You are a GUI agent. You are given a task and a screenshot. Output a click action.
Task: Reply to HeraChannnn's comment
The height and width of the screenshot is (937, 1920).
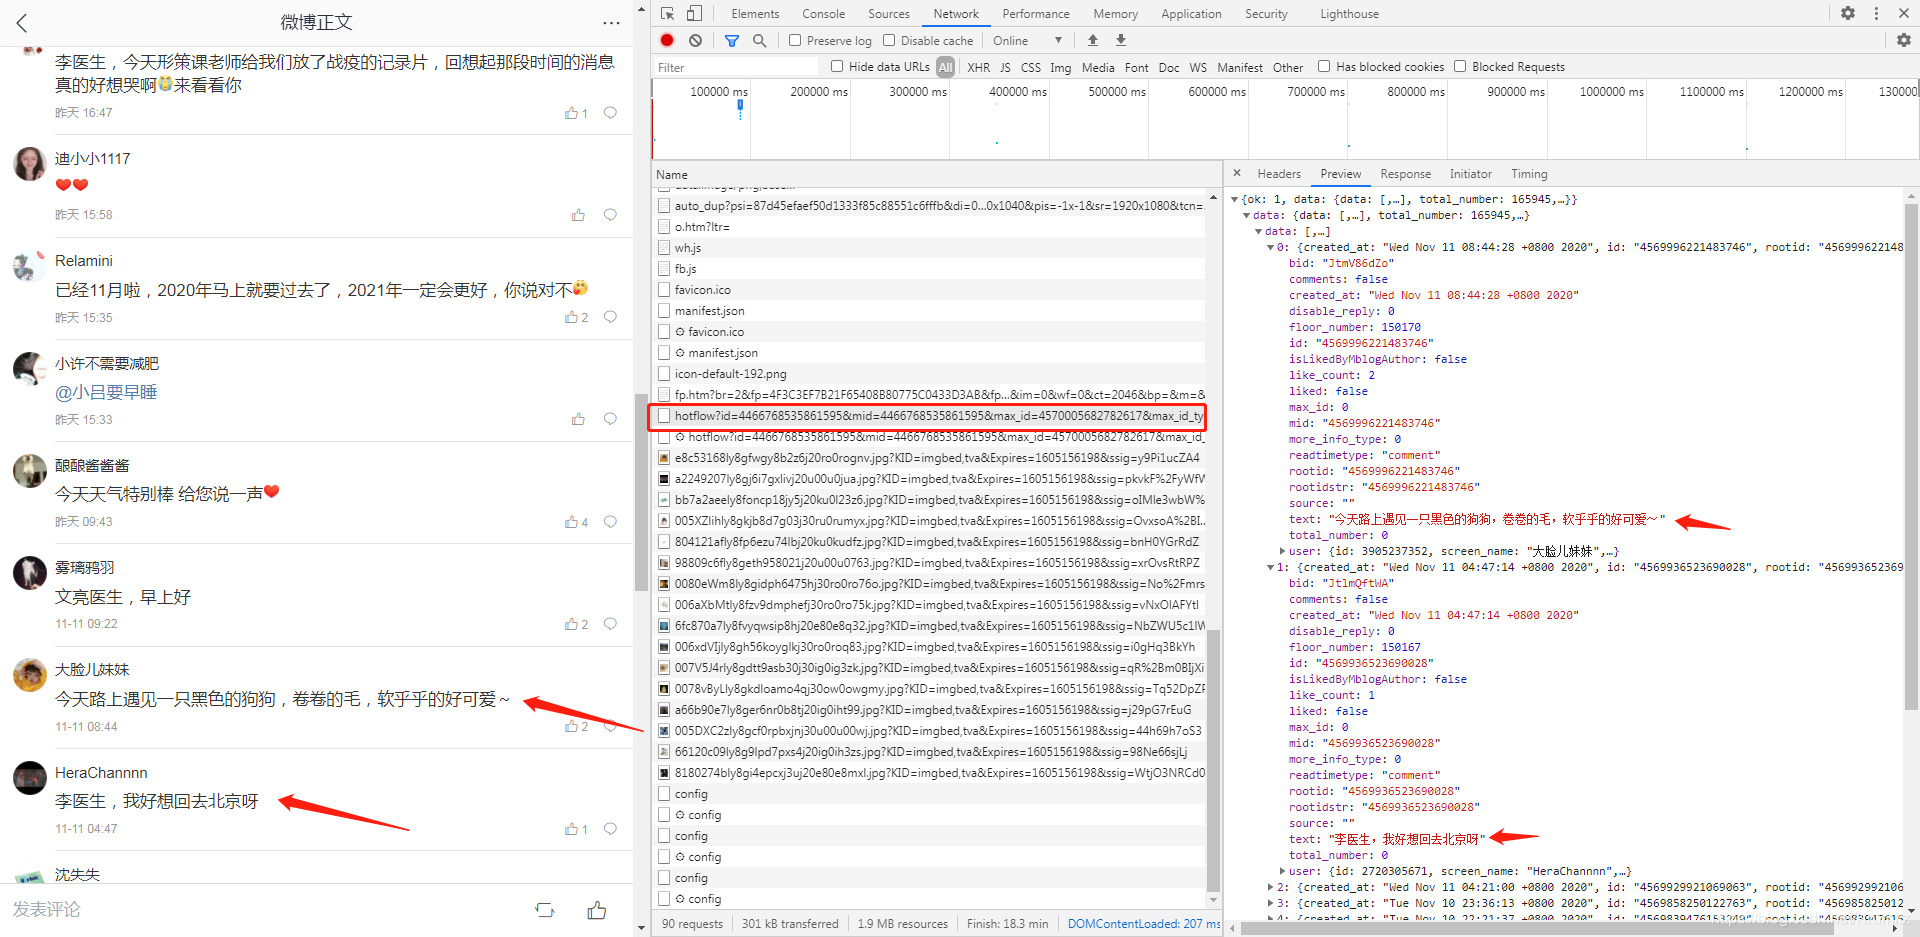click(610, 829)
